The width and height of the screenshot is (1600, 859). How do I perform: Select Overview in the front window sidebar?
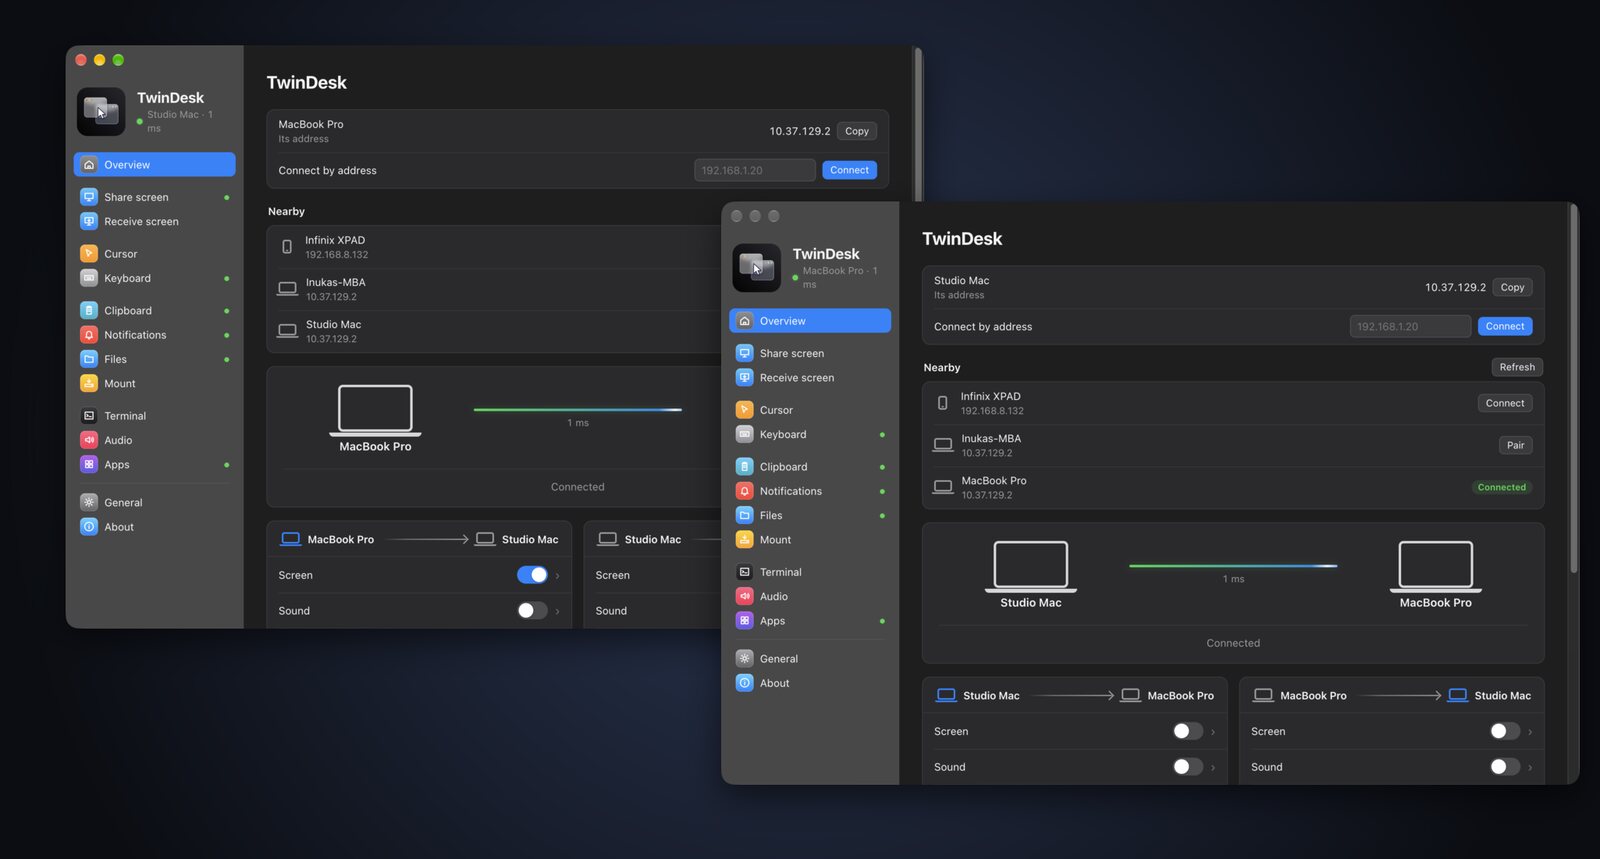tap(810, 321)
